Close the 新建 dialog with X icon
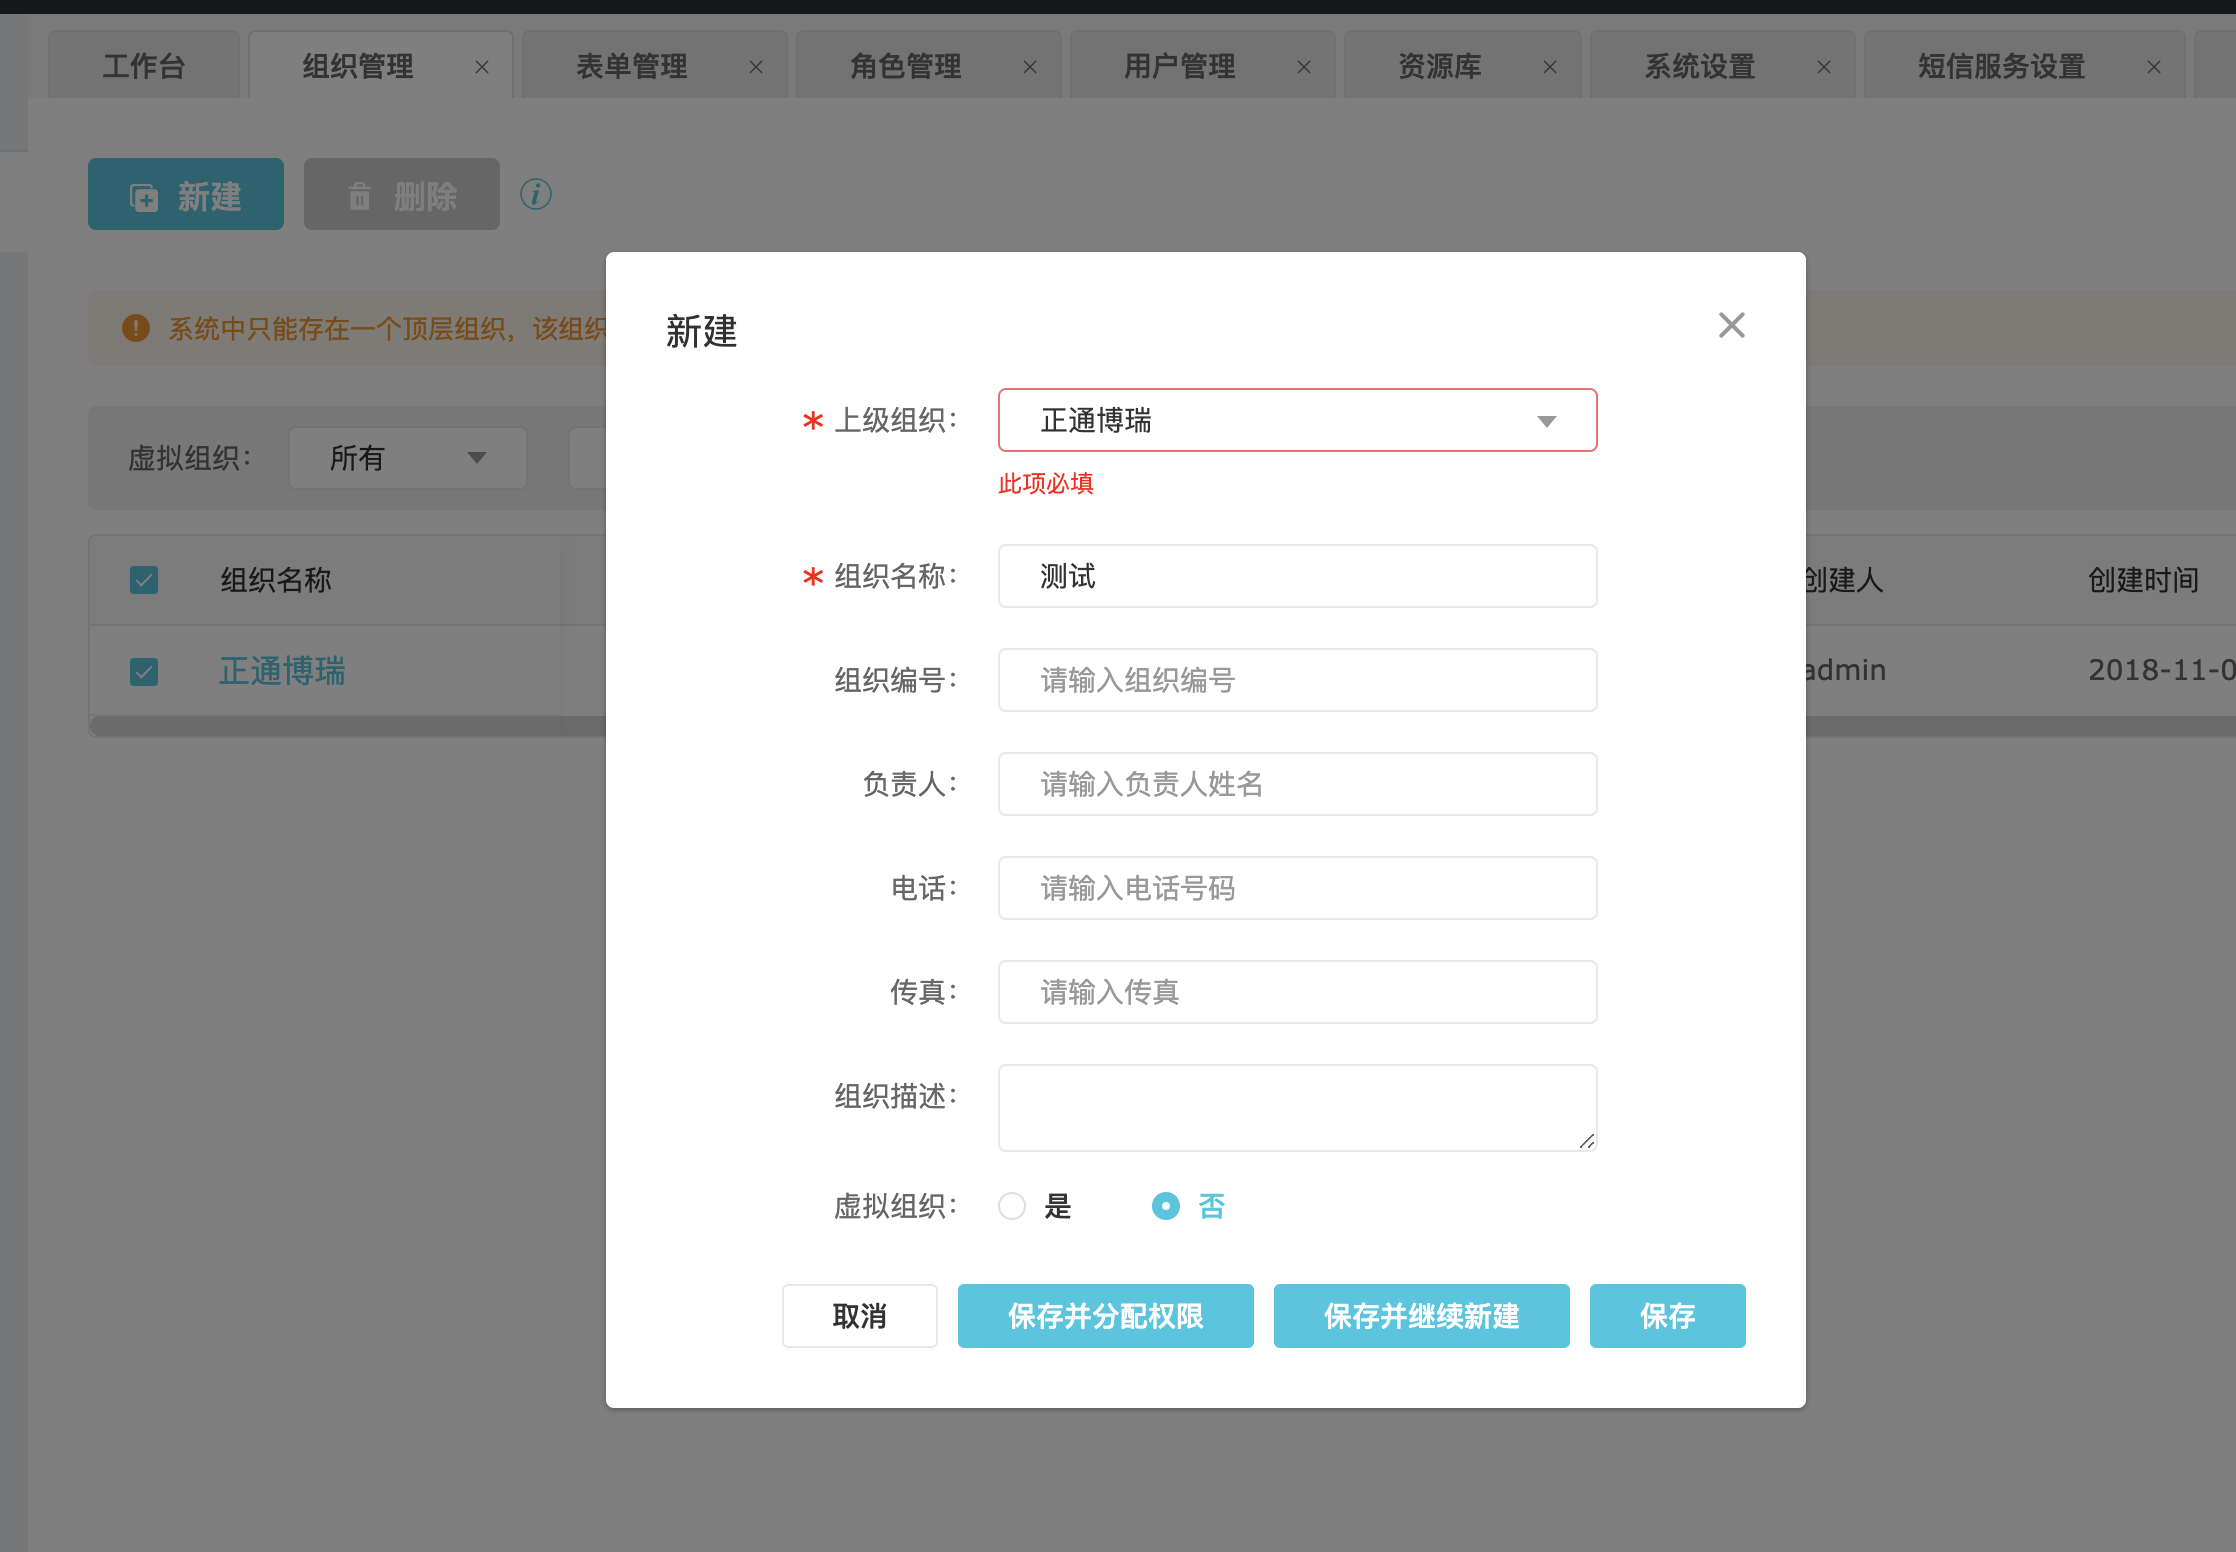Viewport: 2236px width, 1552px height. [1731, 325]
